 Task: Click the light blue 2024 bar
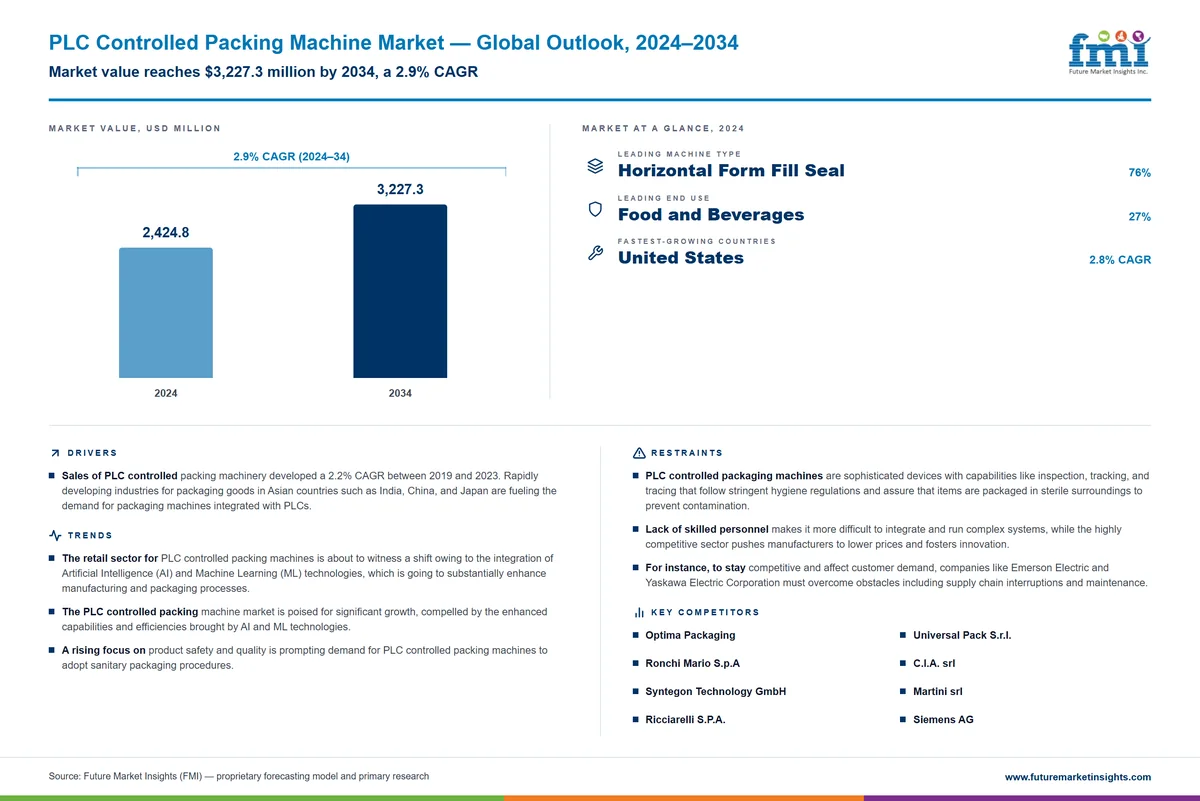point(166,313)
